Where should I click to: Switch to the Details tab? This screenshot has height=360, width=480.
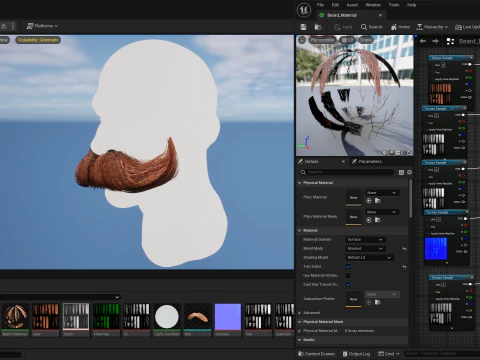coord(311,162)
